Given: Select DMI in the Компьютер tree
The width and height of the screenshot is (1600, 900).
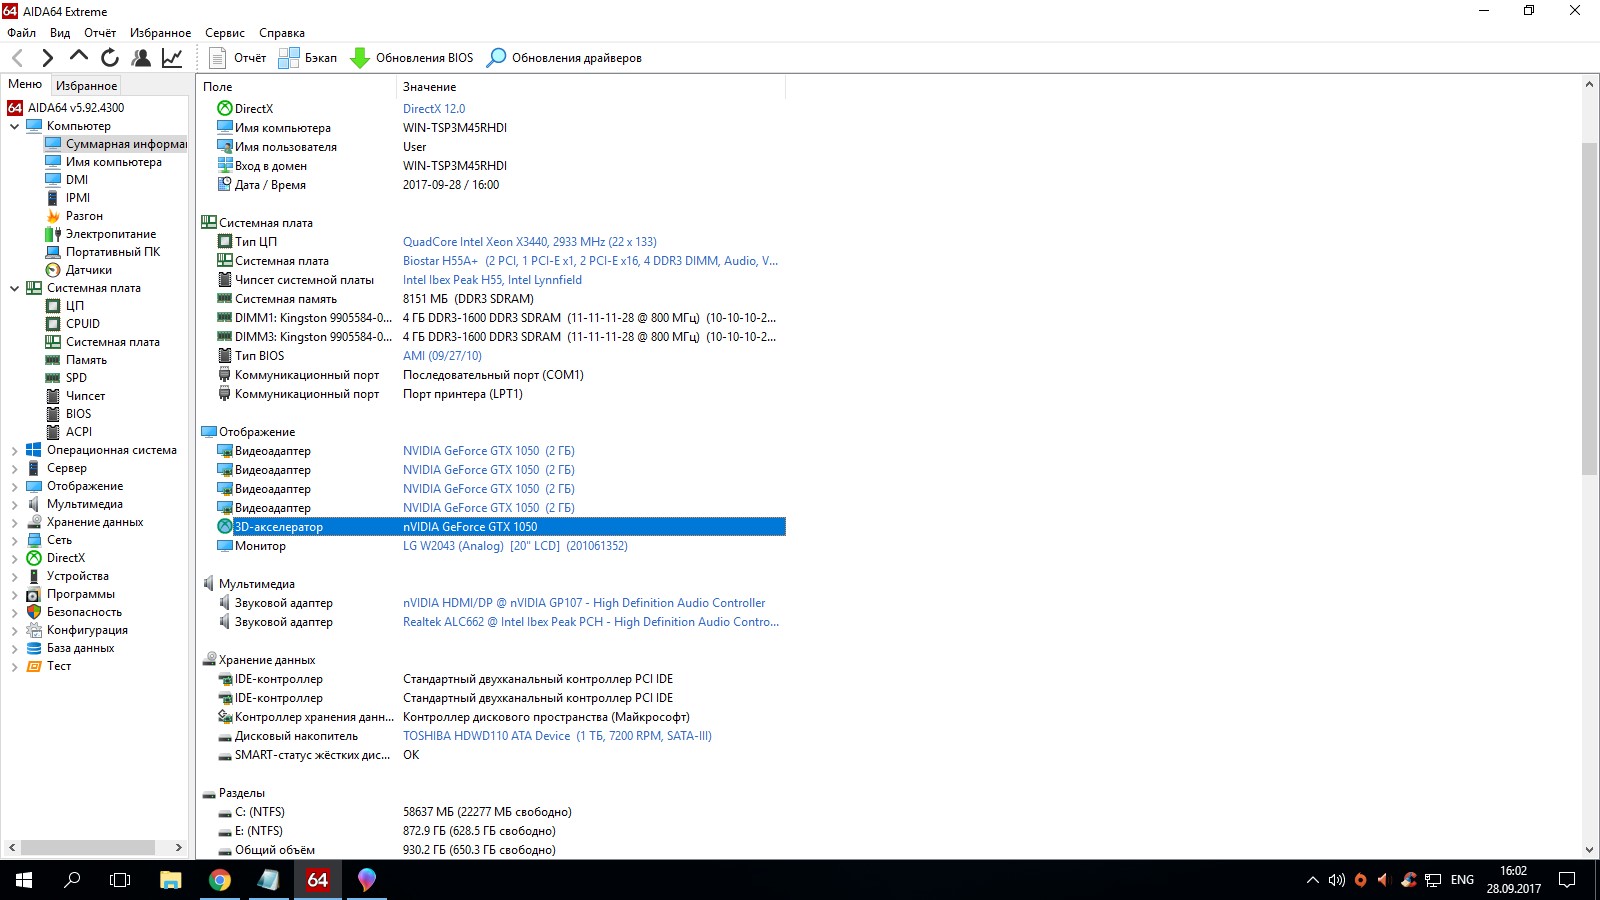Looking at the screenshot, I should (x=77, y=180).
